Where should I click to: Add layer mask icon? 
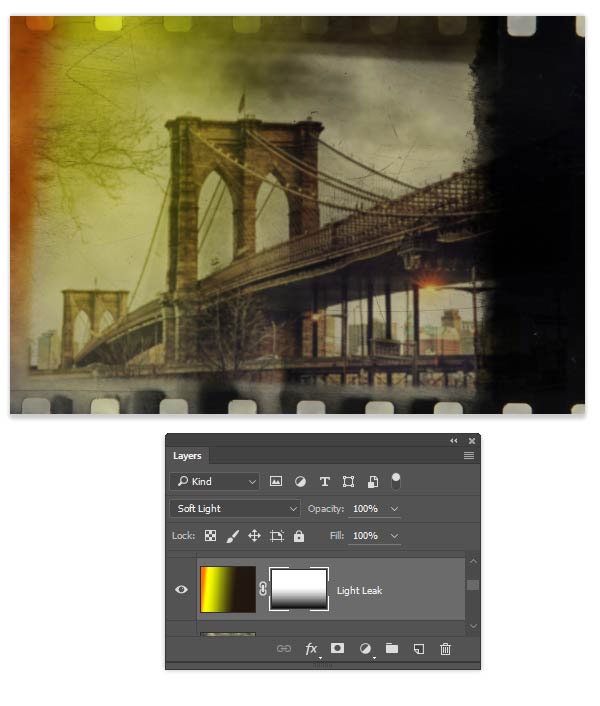coord(337,648)
